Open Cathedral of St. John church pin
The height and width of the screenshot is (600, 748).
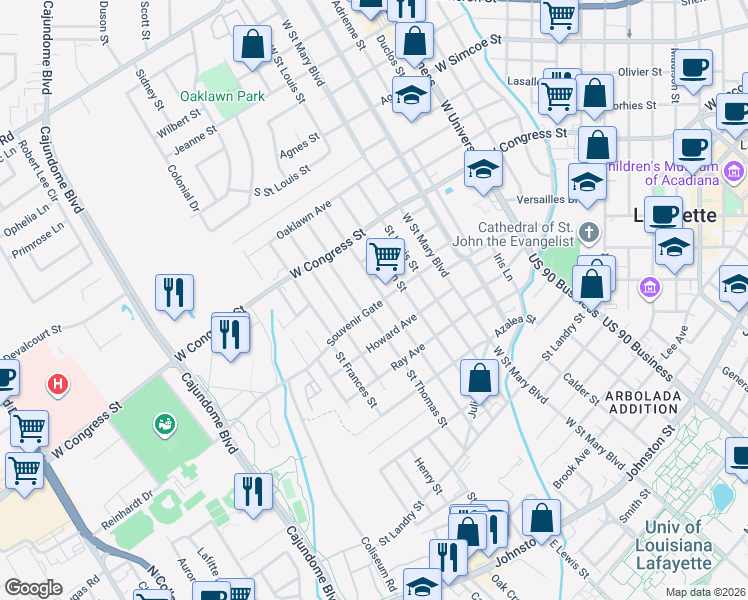point(589,233)
